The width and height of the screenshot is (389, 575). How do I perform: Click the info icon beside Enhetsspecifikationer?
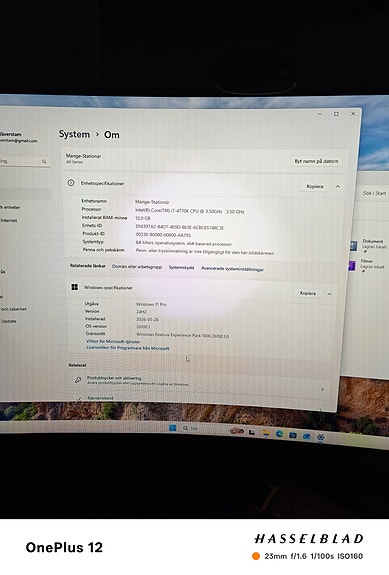[71, 182]
